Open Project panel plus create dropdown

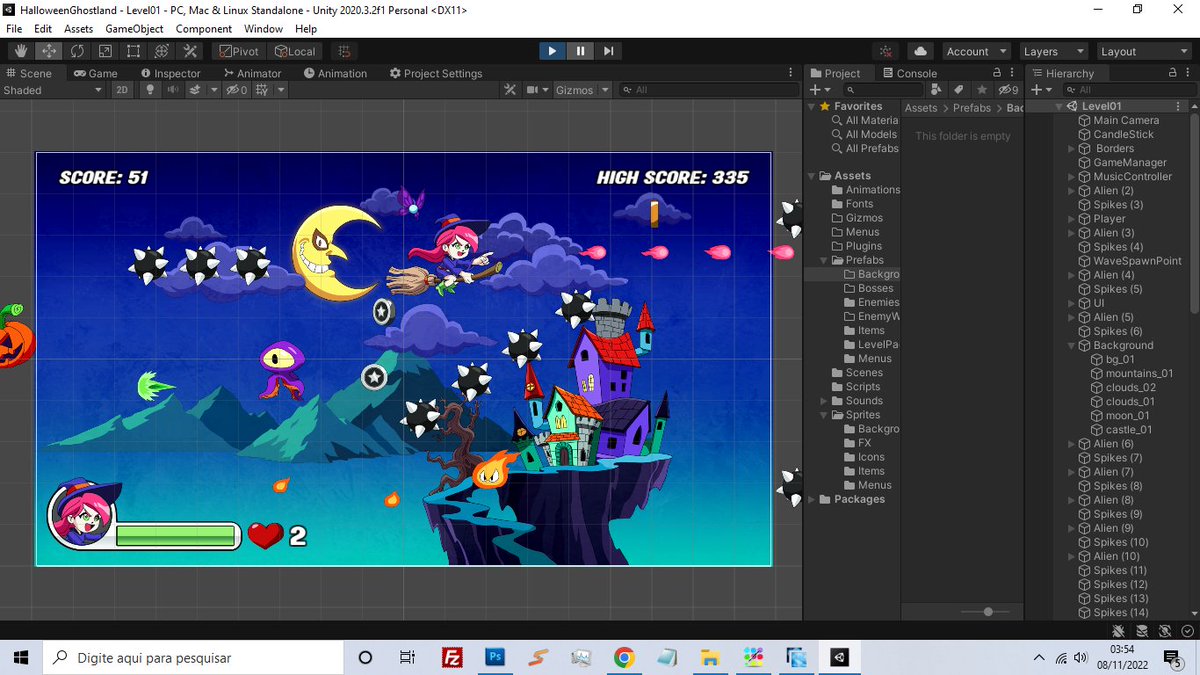[819, 90]
